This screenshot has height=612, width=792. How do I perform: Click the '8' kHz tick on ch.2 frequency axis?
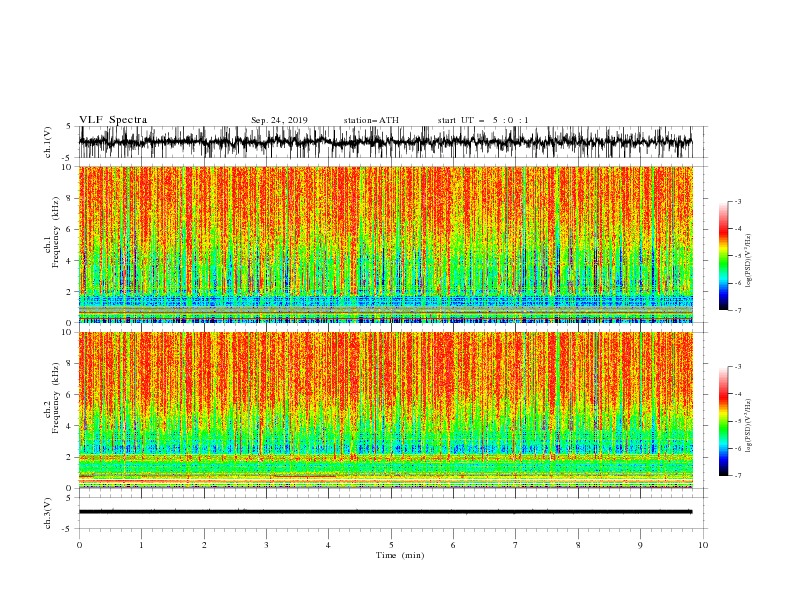69,364
